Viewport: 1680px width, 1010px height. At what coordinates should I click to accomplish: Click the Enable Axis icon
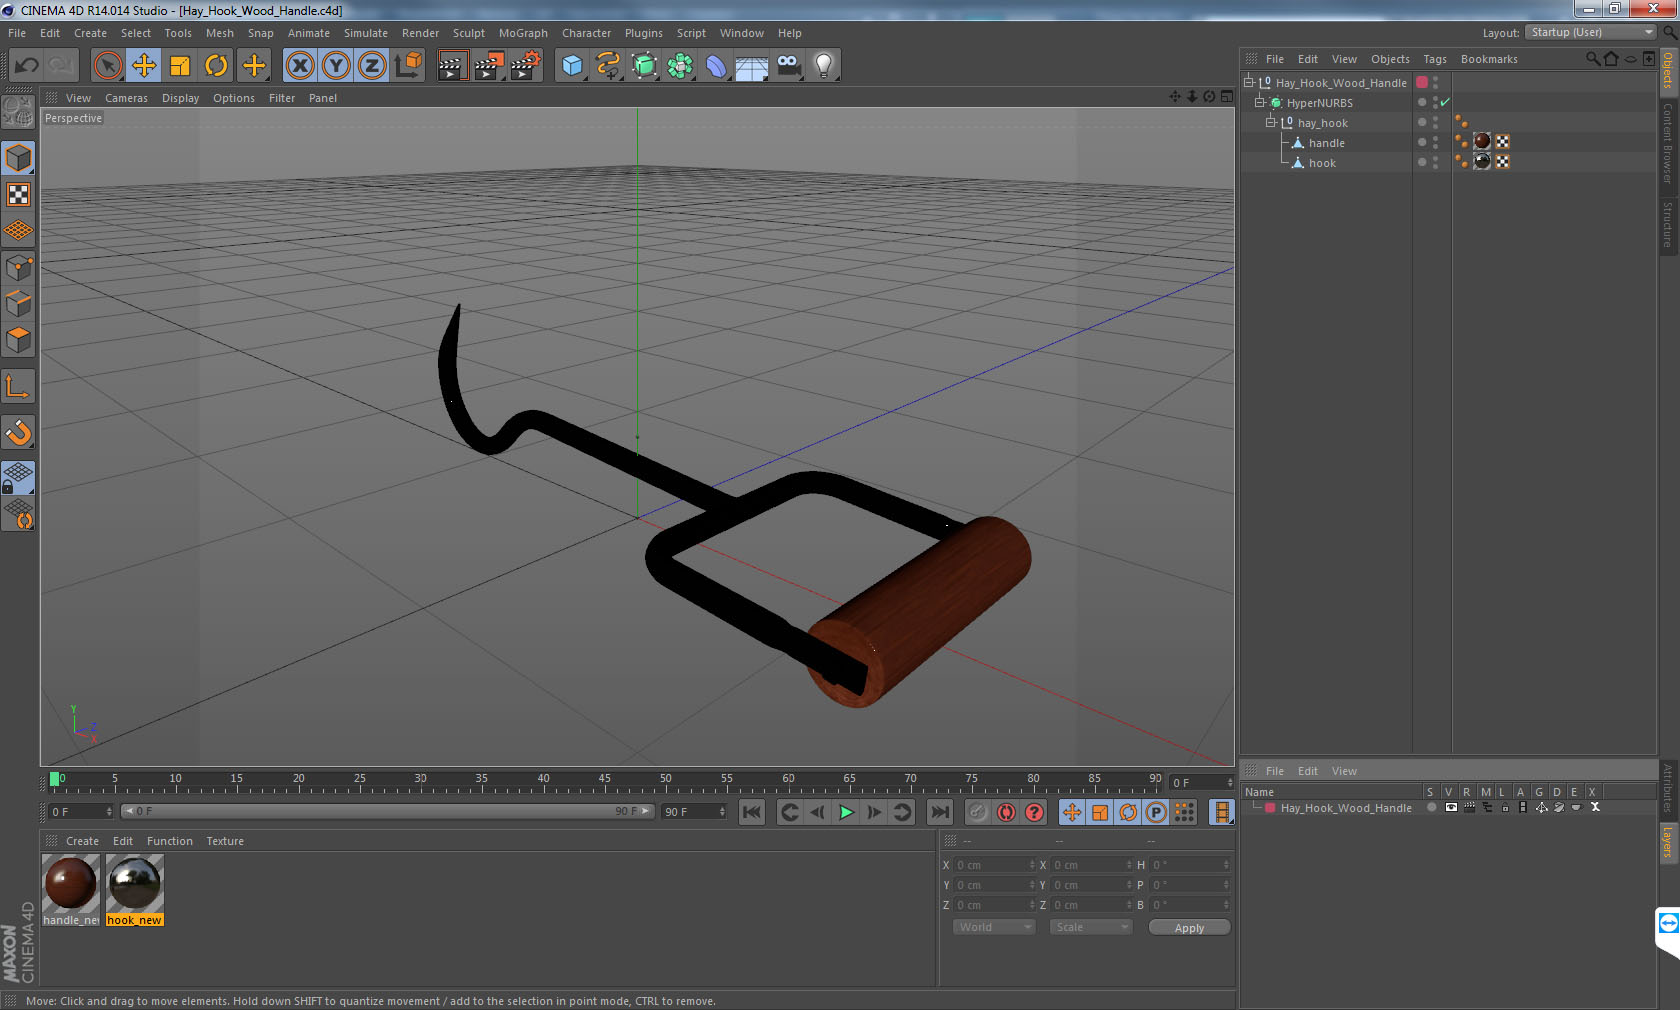tap(18, 386)
